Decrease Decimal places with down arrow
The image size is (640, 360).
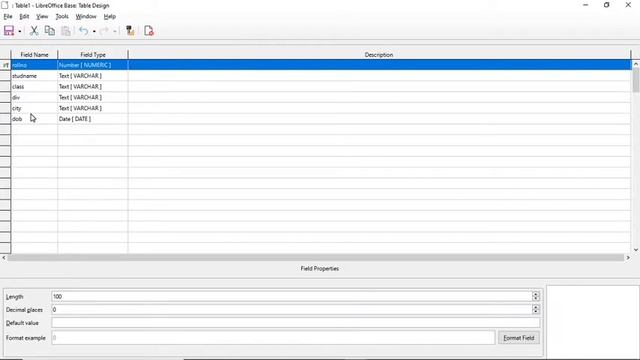click(x=536, y=312)
